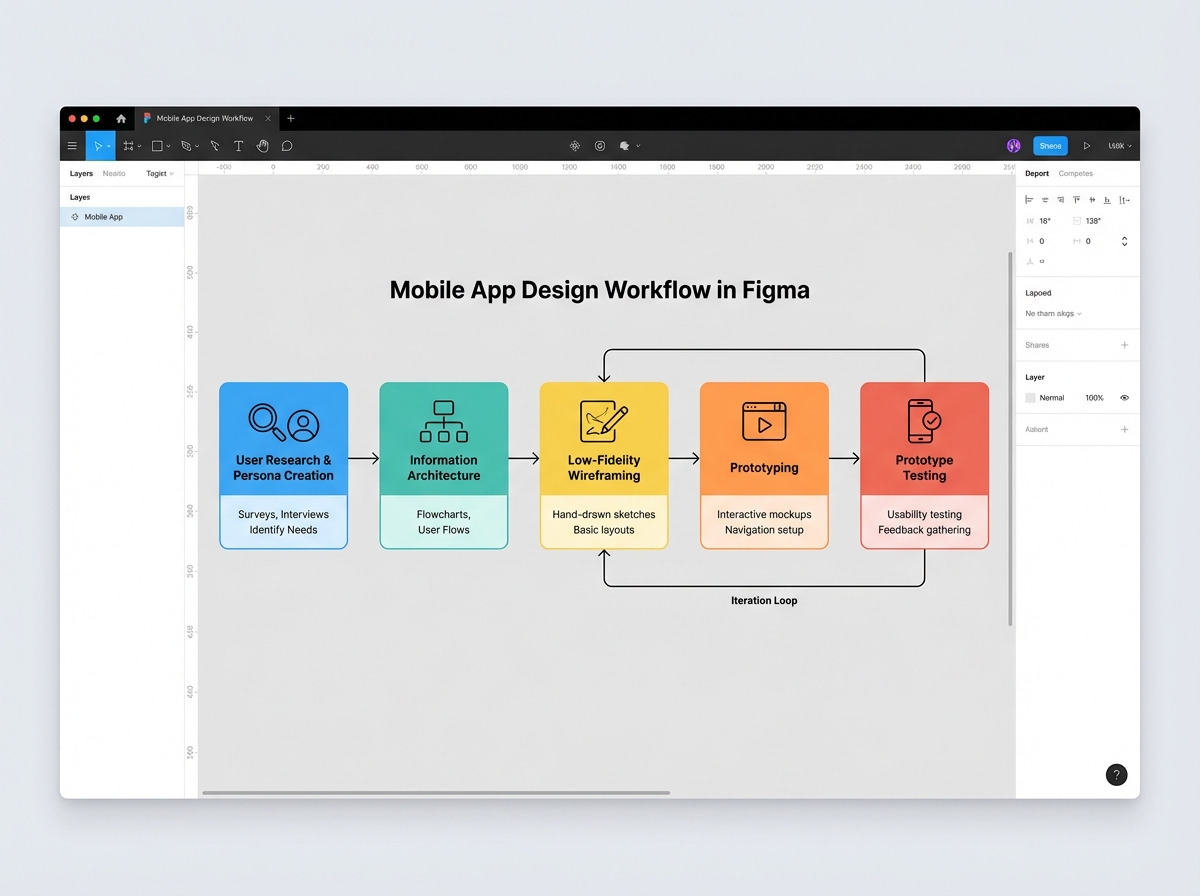Select the Hand tool
Image resolution: width=1200 pixels, height=896 pixels.
263,145
